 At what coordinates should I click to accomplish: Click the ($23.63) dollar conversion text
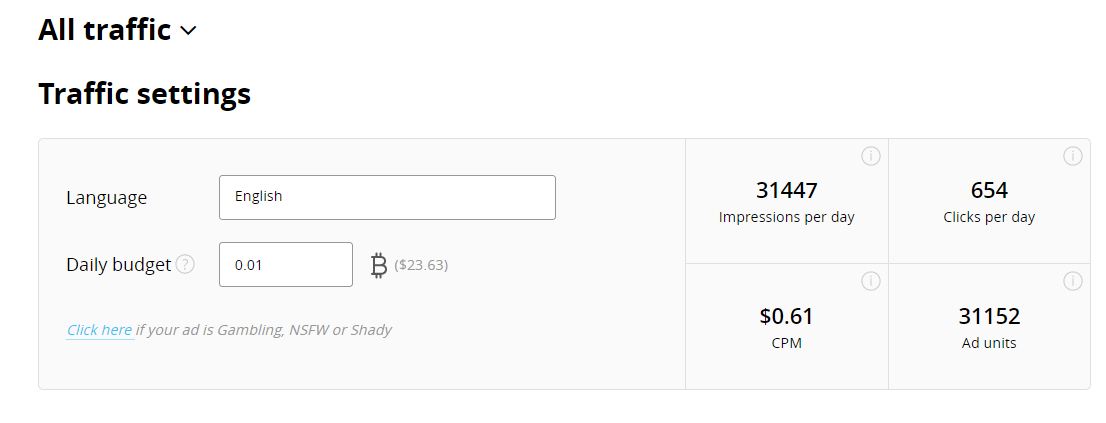tap(421, 265)
